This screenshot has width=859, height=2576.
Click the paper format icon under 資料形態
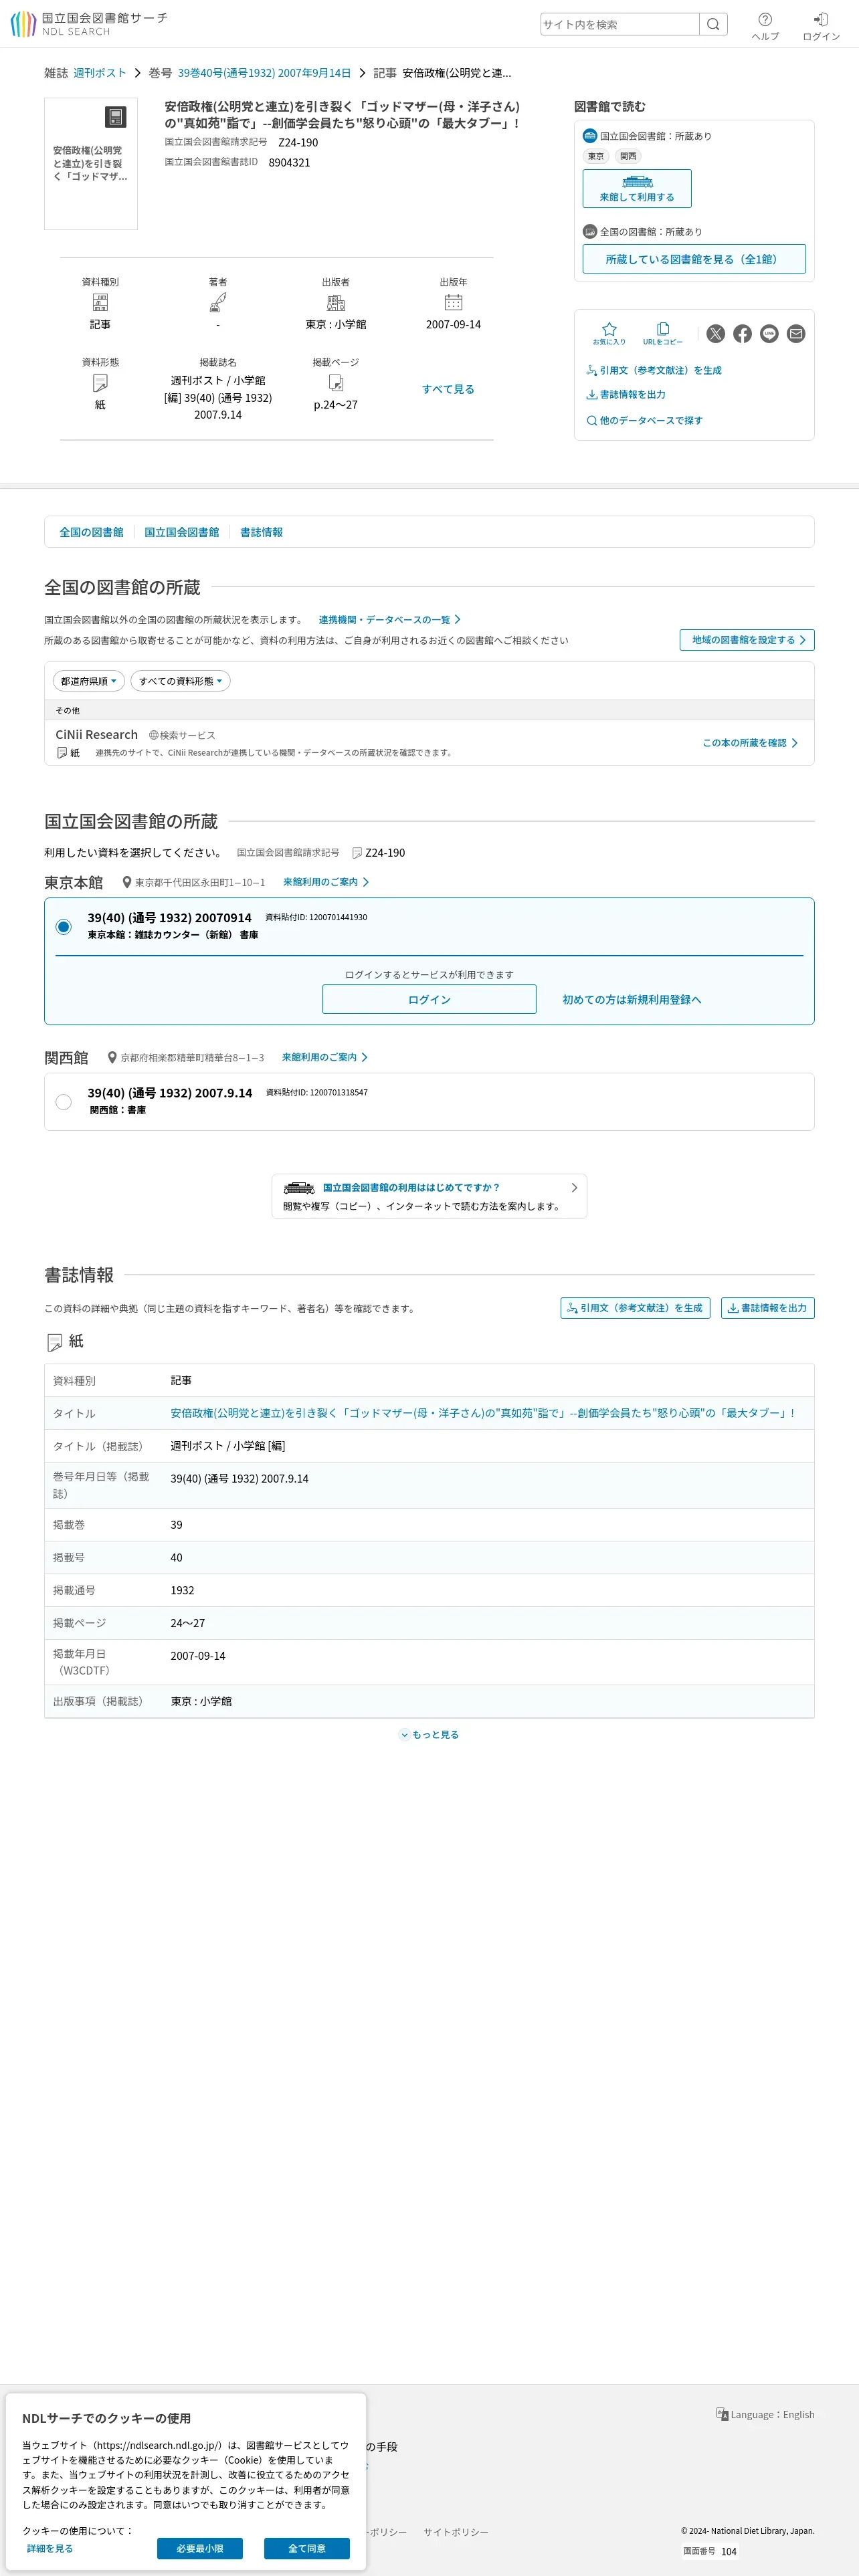click(100, 383)
